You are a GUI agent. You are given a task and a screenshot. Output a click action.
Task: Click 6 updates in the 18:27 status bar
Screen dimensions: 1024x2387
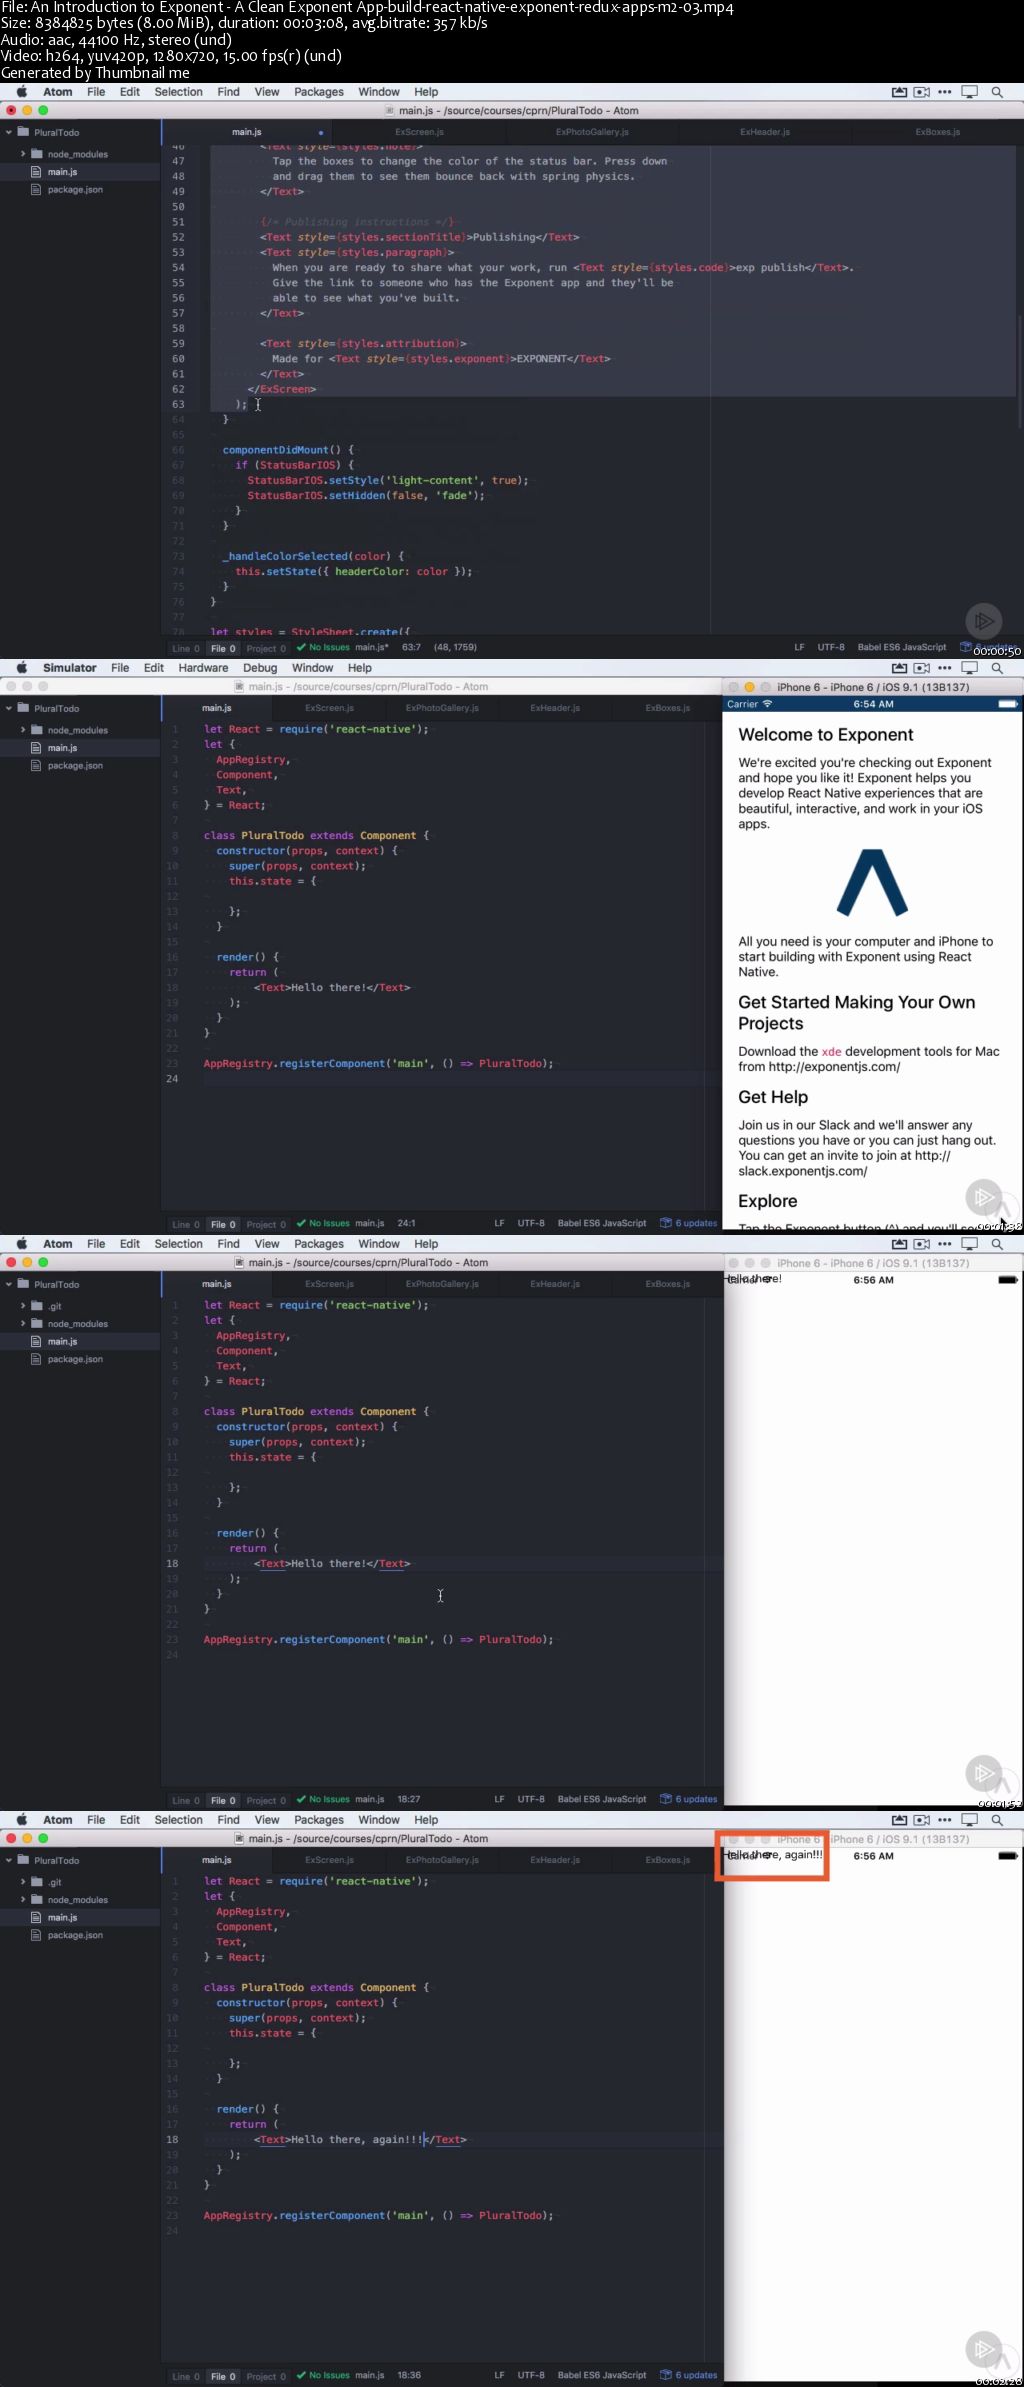696,1799
